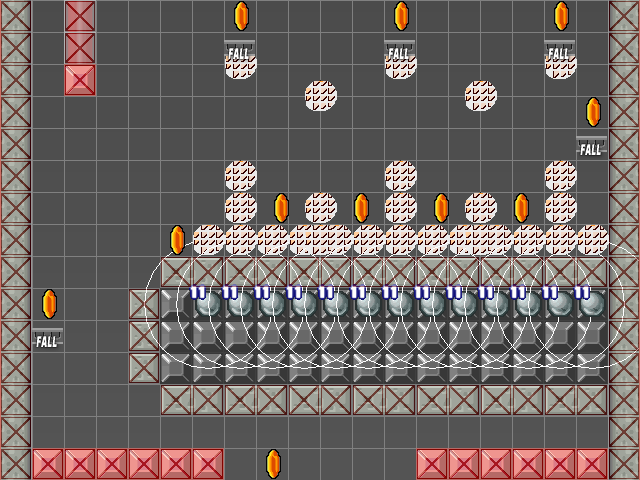Select the FALL platform beside the right wall
Viewport: 640px width, 480px height.
(x=591, y=147)
